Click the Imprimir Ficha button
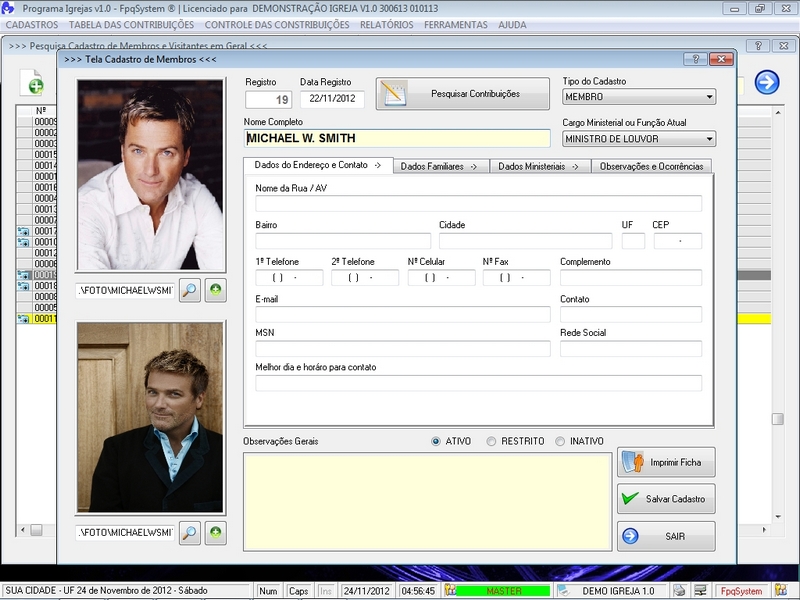Viewport: 800px width, 600px height. (666, 462)
